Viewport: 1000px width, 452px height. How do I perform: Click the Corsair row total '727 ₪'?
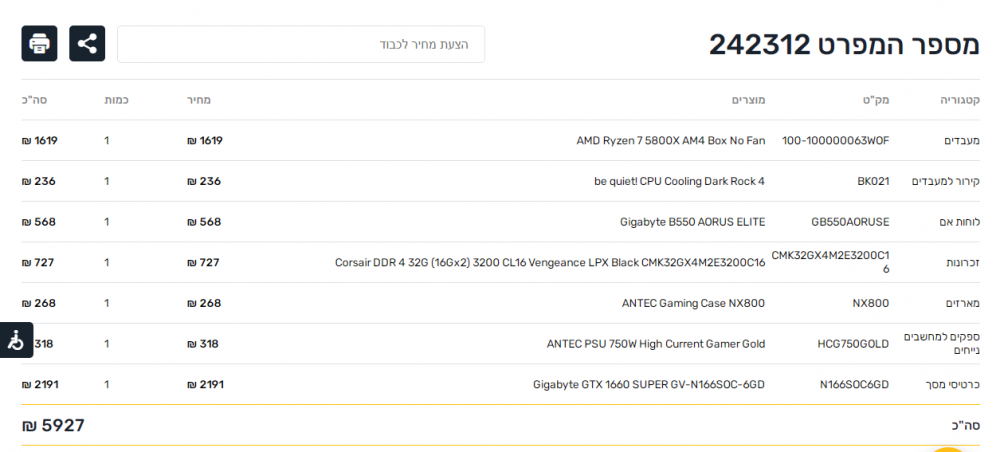pos(38,263)
